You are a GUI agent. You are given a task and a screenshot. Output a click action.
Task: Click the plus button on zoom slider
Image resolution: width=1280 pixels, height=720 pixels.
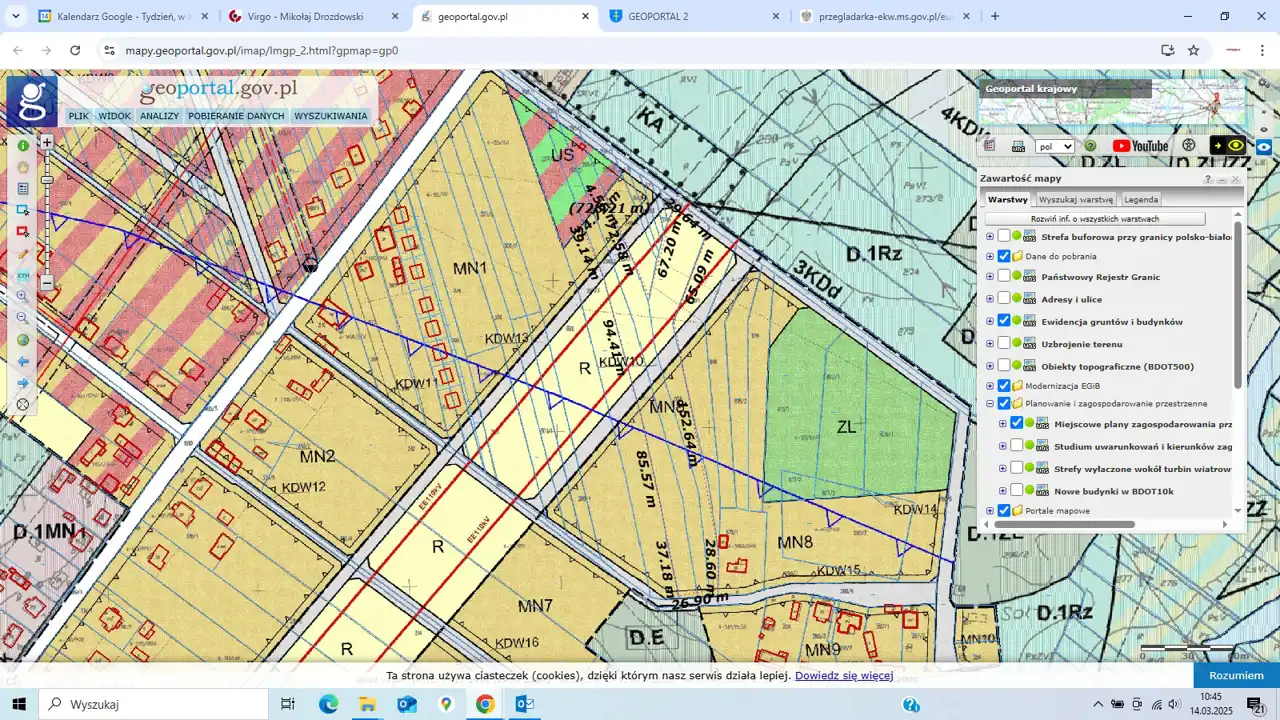click(x=47, y=142)
